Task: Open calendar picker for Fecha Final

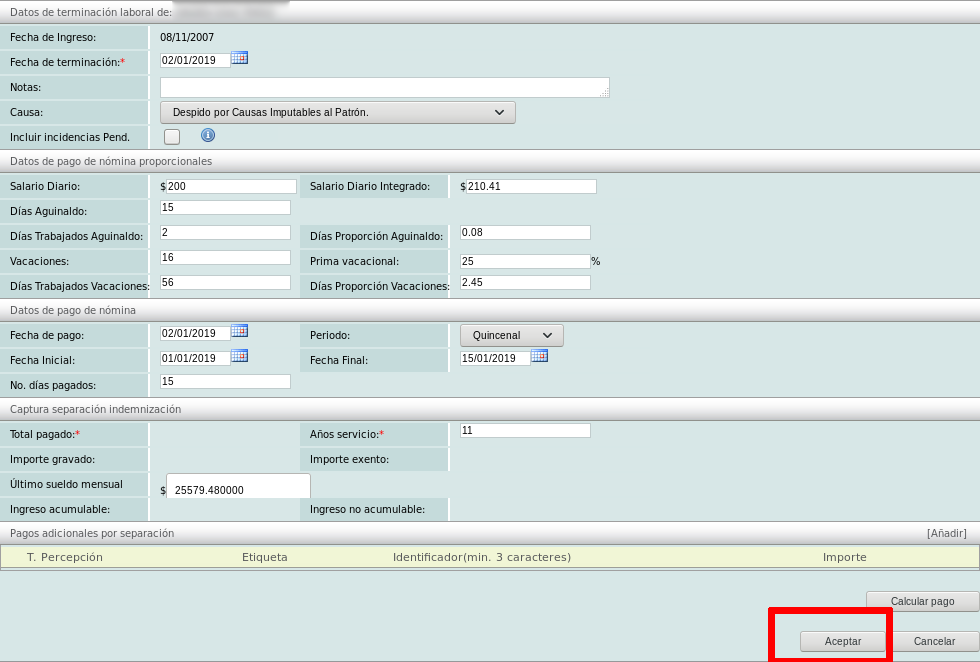Action: coord(539,356)
